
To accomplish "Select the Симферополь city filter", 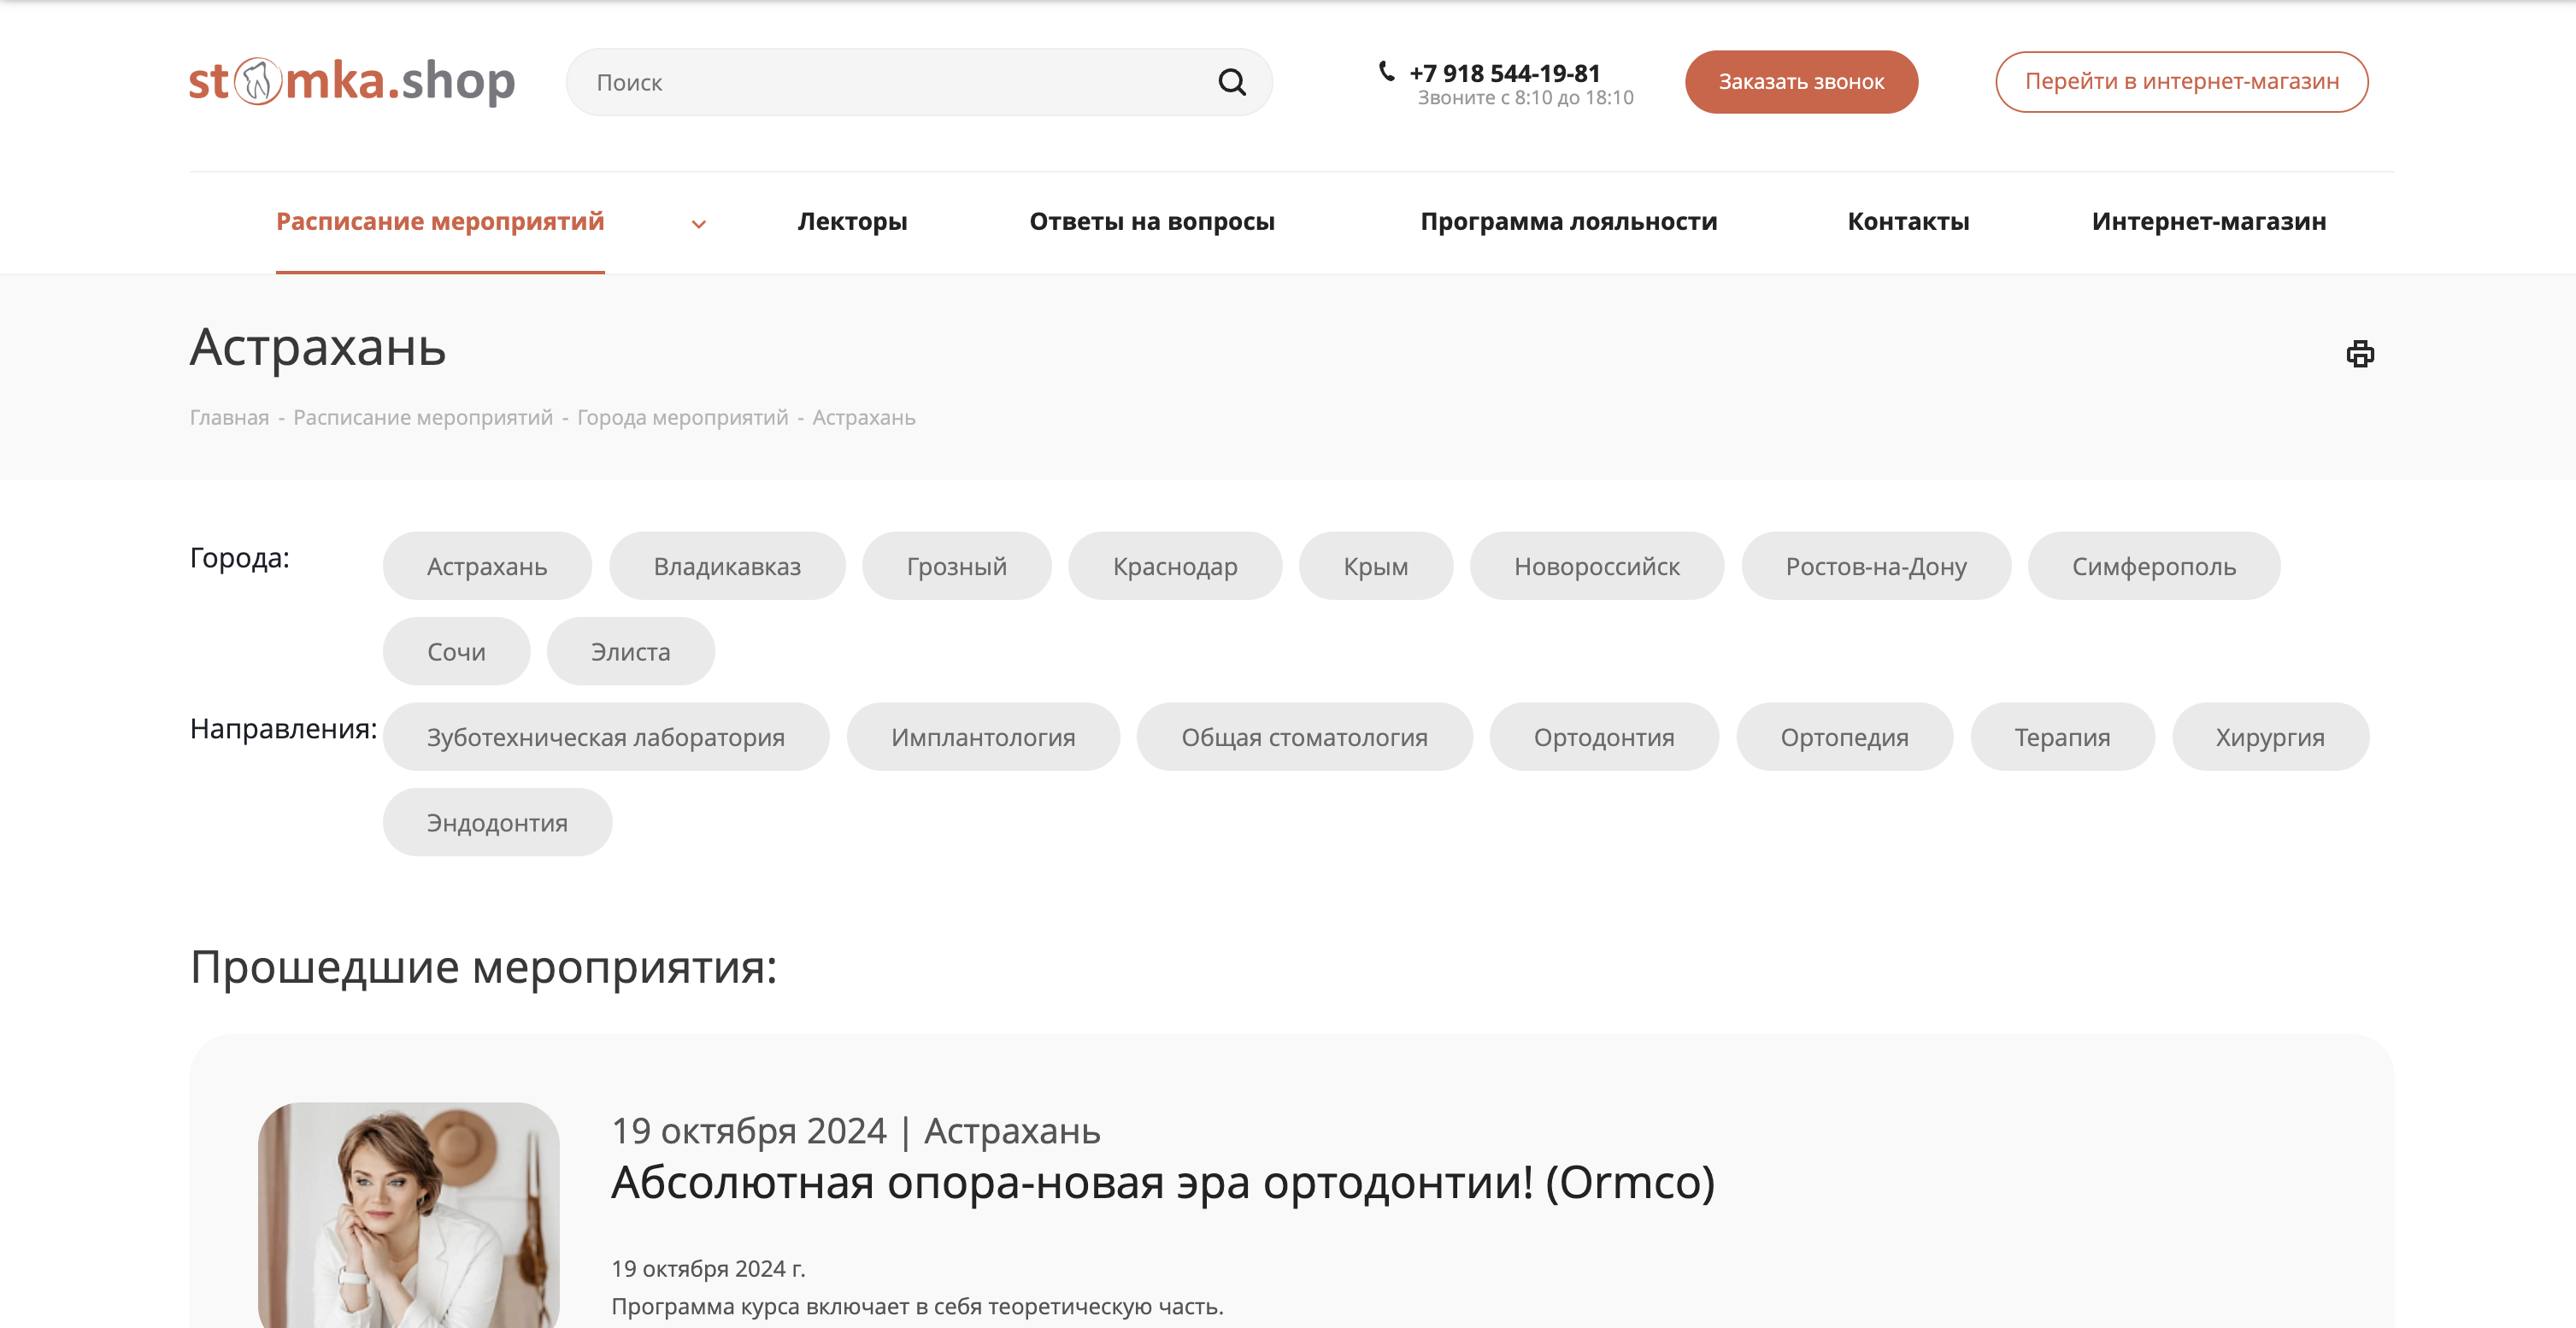I will pyautogui.click(x=2154, y=566).
